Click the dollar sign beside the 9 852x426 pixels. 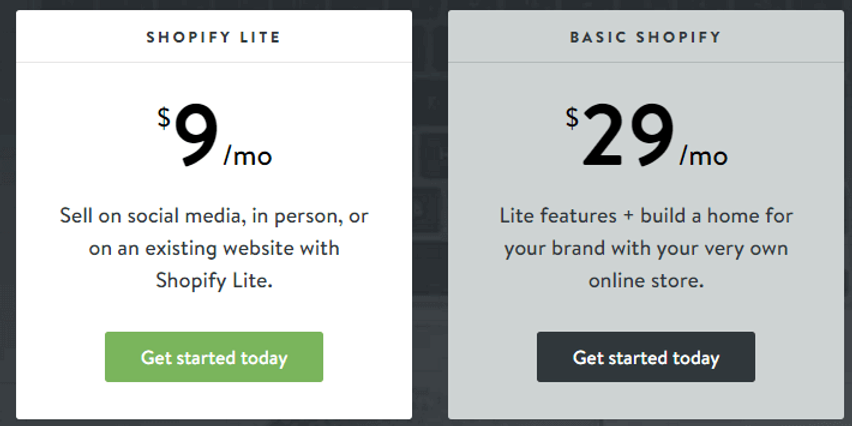[164, 118]
